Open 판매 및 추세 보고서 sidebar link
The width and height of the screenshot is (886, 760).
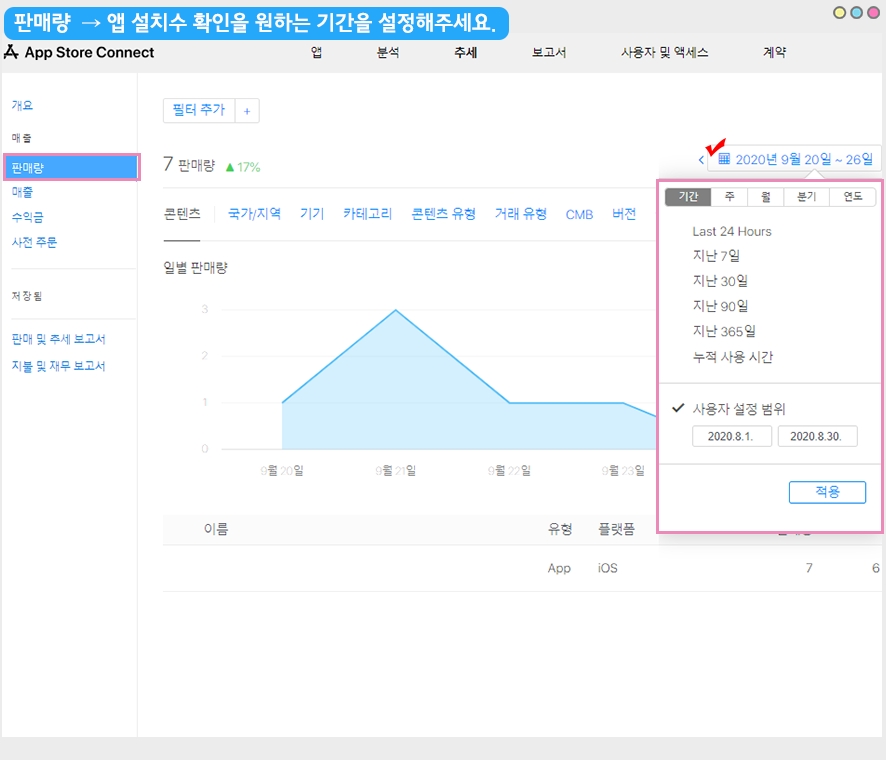[x=58, y=339]
